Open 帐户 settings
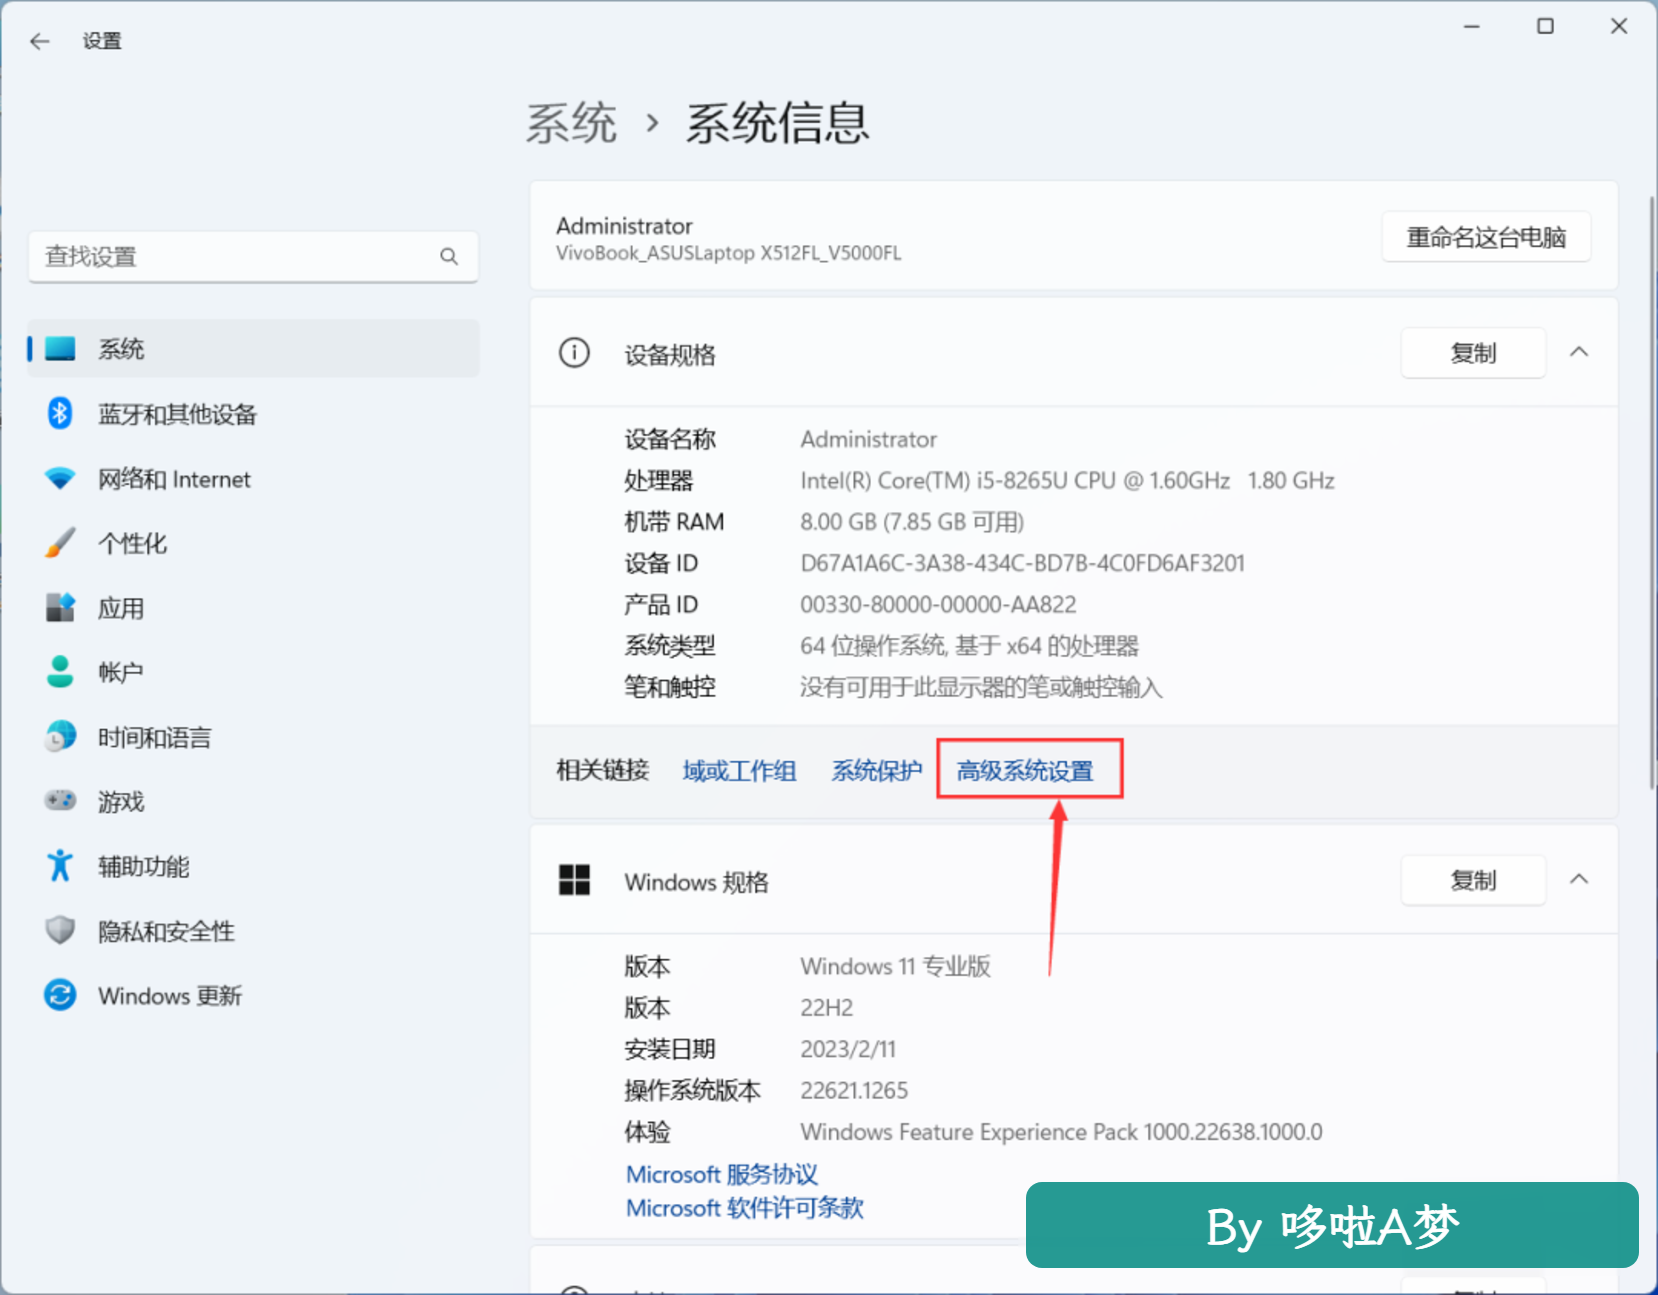Viewport: 1658px width, 1295px height. (x=253, y=671)
